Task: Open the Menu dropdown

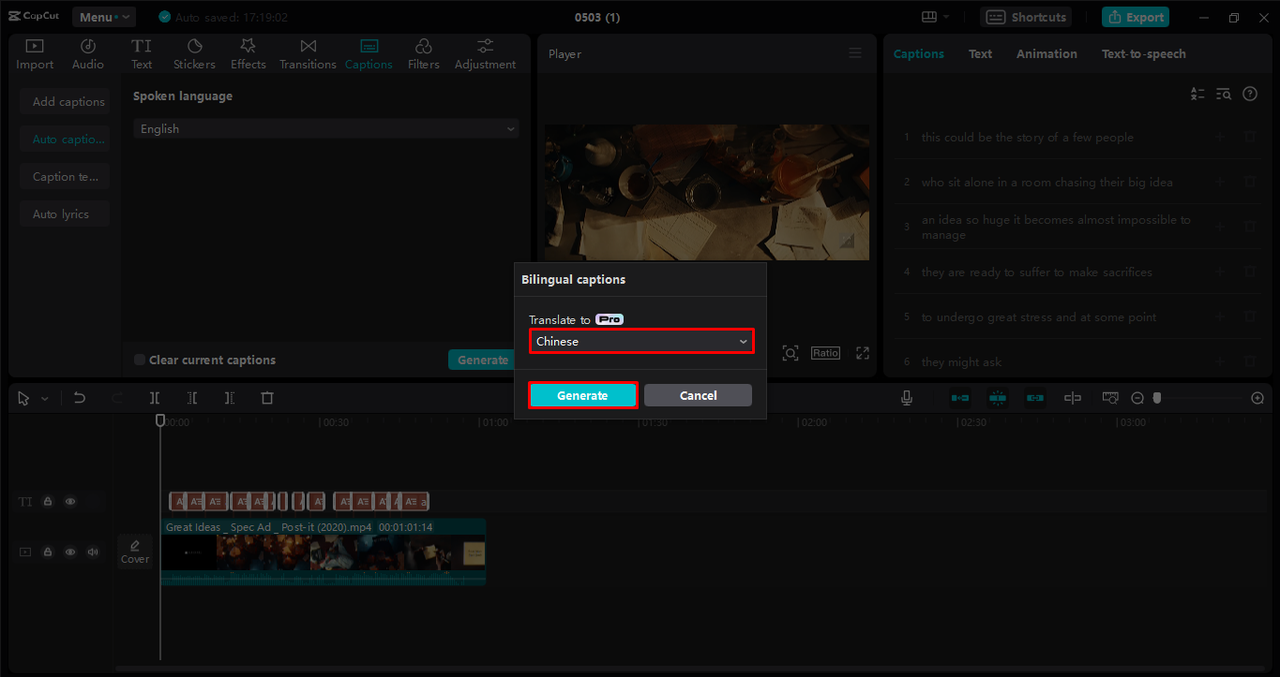Action: [104, 17]
